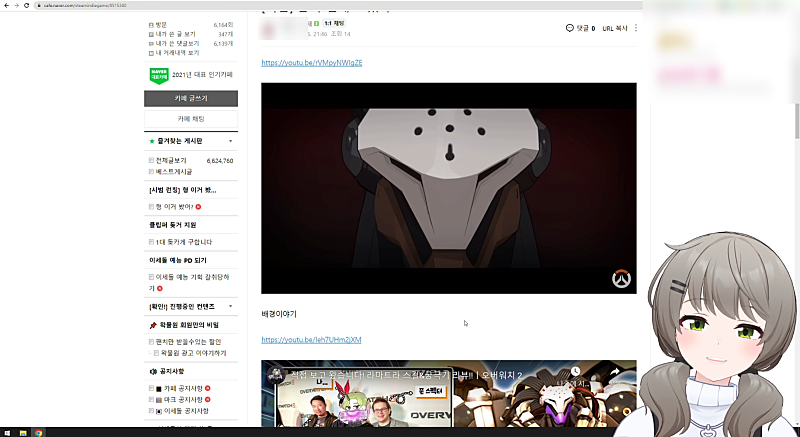This screenshot has width=800, height=437.
Task: Click the Share arrow on YouTube embed
Action: pos(615,372)
